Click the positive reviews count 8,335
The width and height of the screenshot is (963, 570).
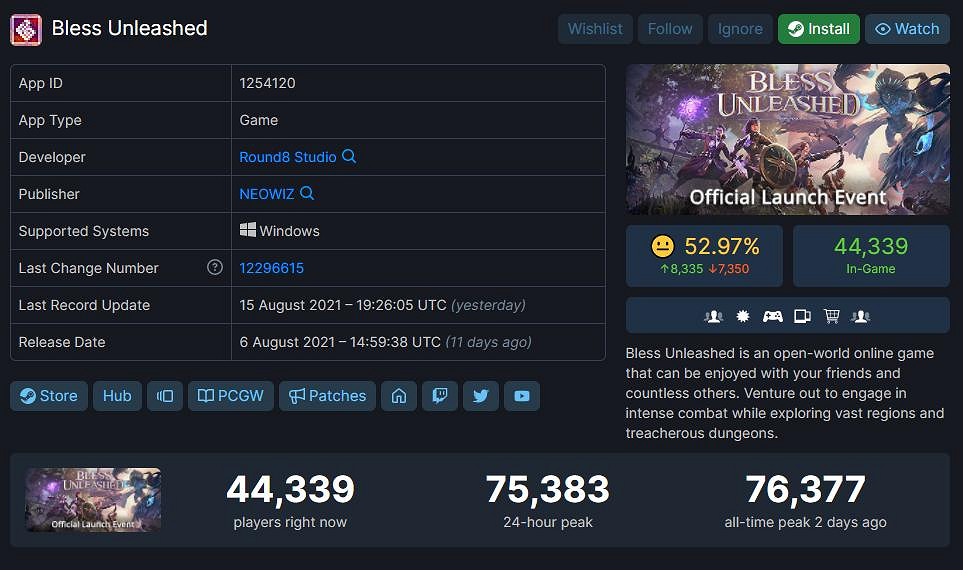(x=682, y=269)
